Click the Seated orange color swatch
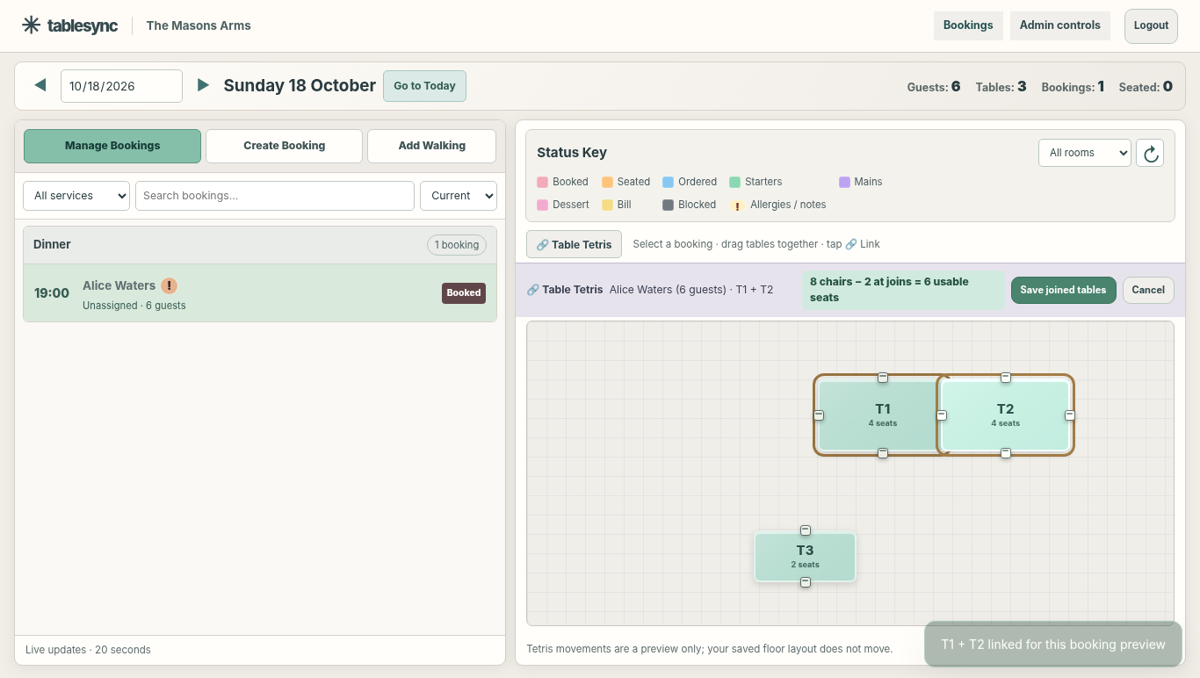Screen dimensions: 1200x678 pos(607,182)
